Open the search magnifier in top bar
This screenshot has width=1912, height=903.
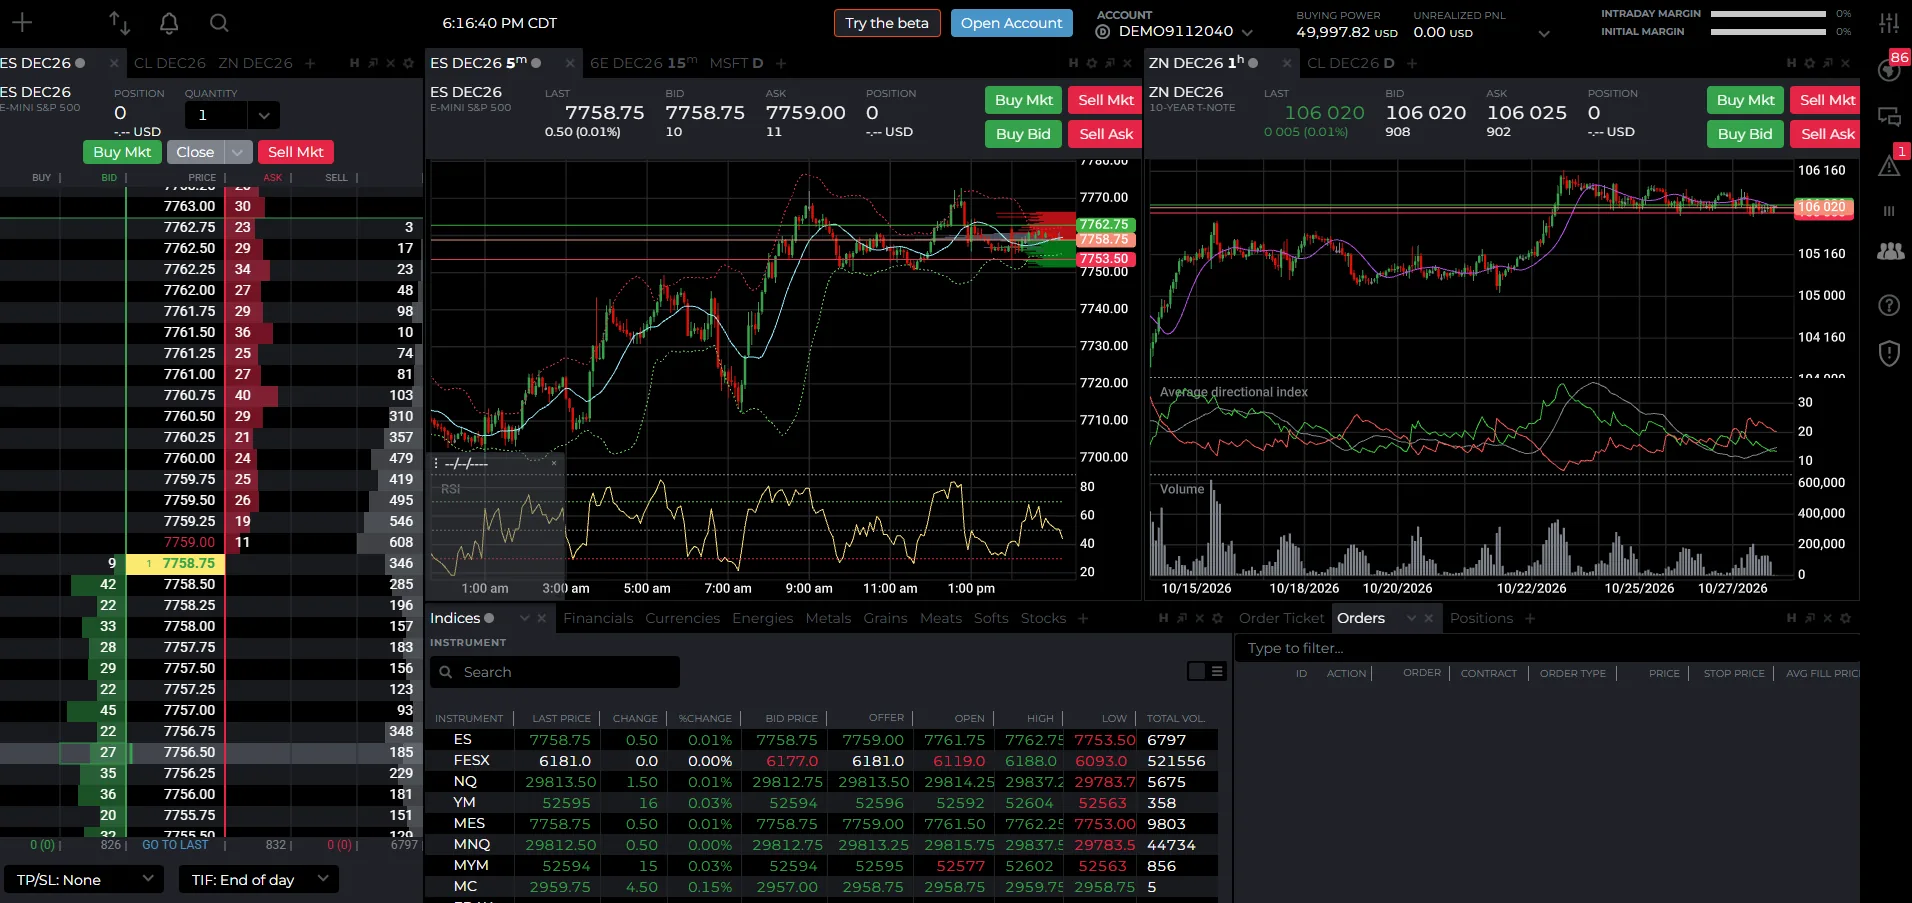tap(219, 22)
